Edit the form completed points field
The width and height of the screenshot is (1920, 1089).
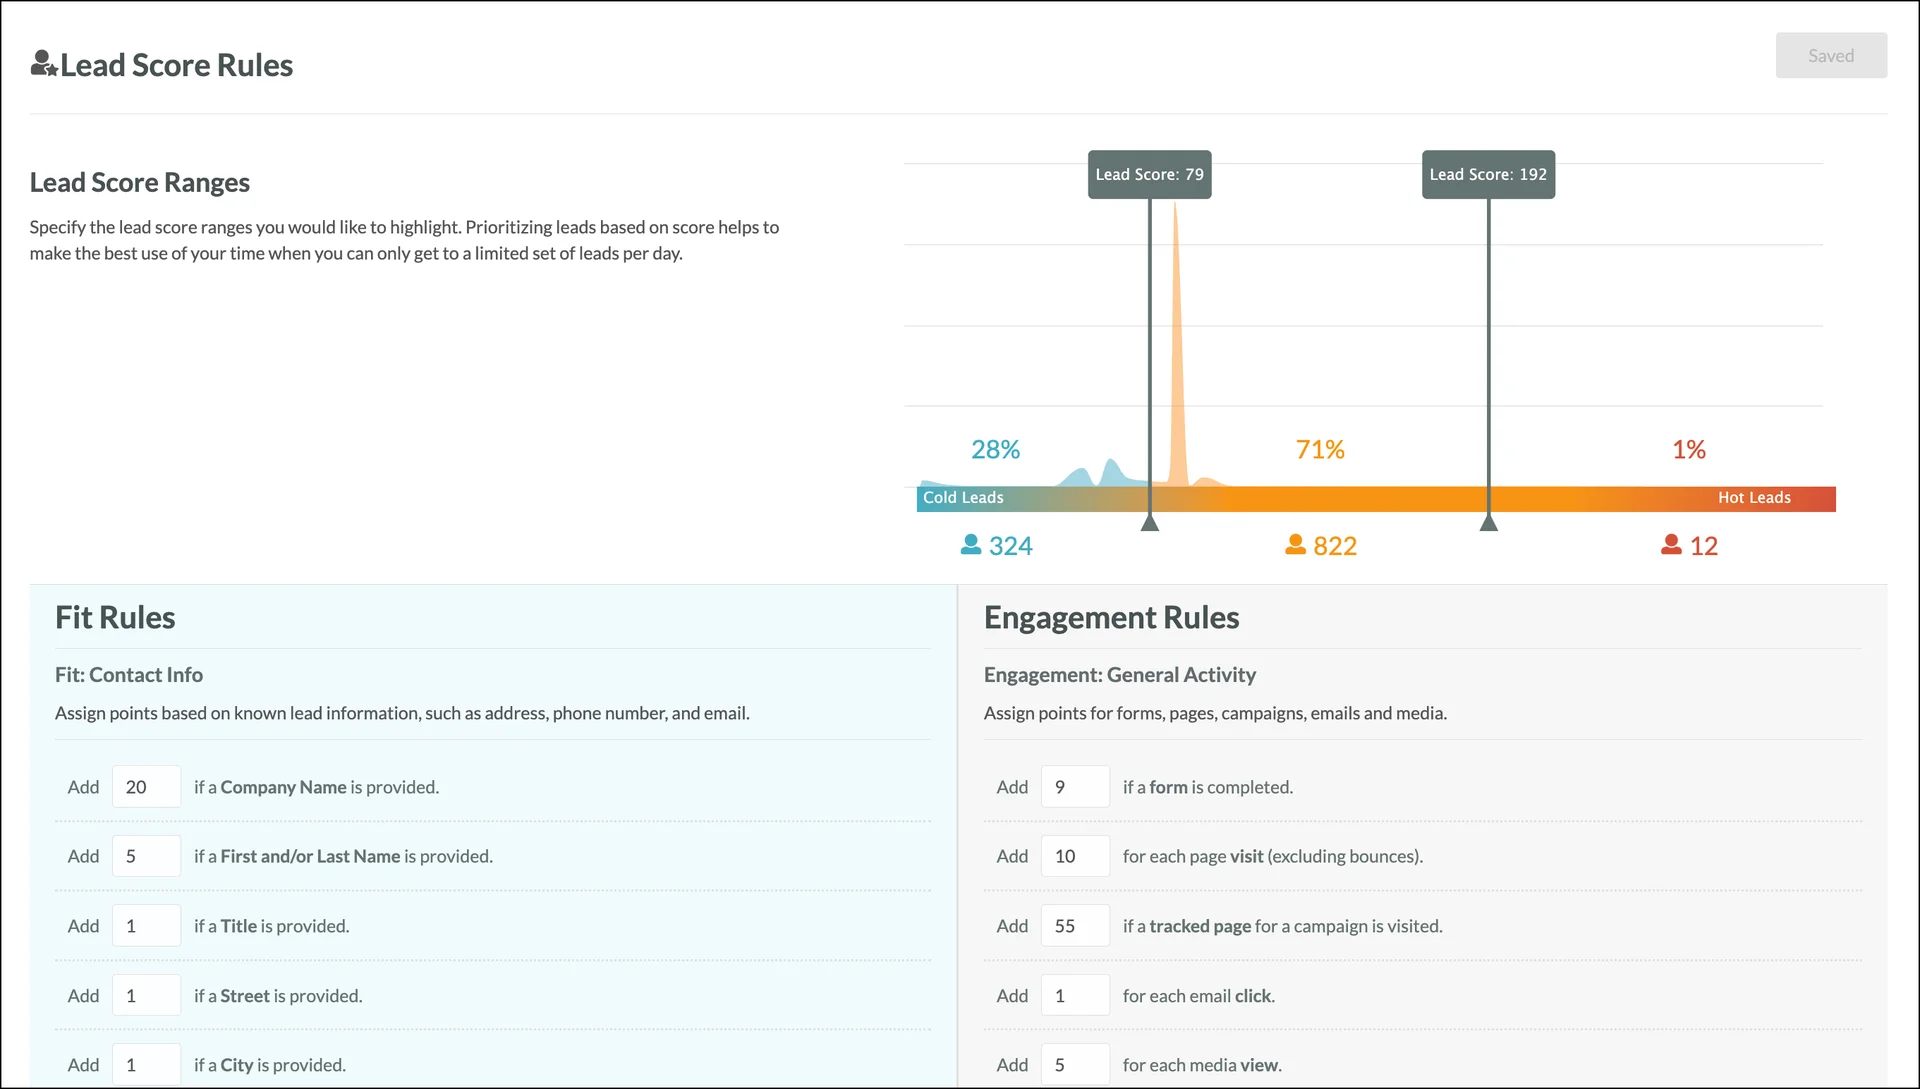[x=1075, y=787]
